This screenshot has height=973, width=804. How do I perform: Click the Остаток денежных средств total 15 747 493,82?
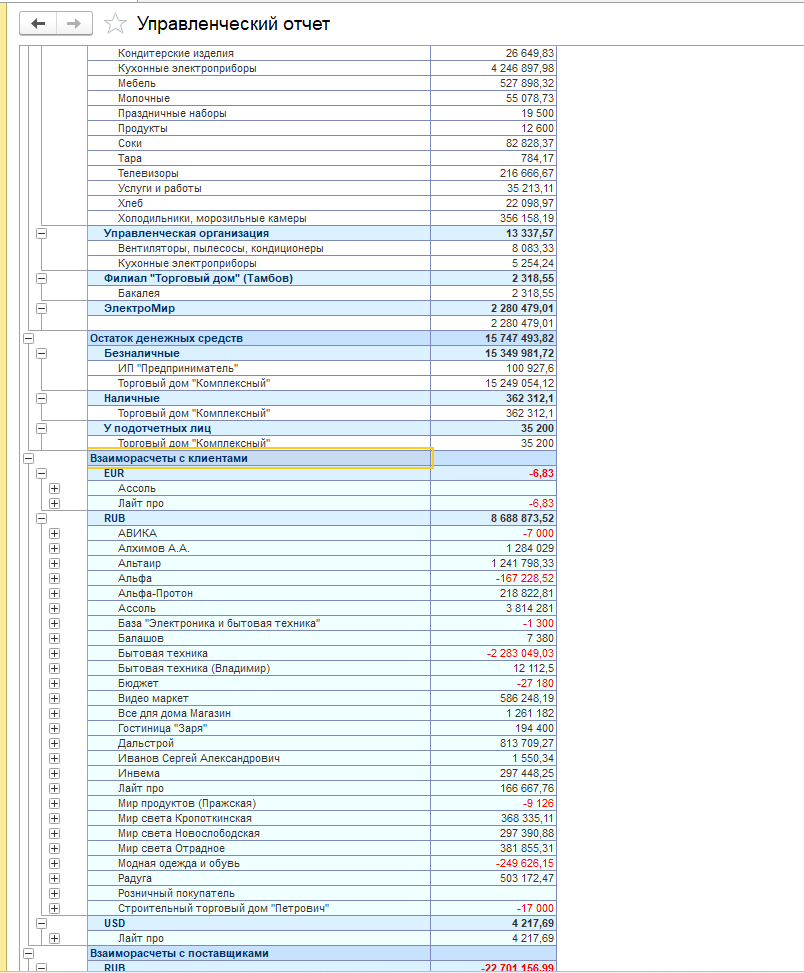(519, 338)
